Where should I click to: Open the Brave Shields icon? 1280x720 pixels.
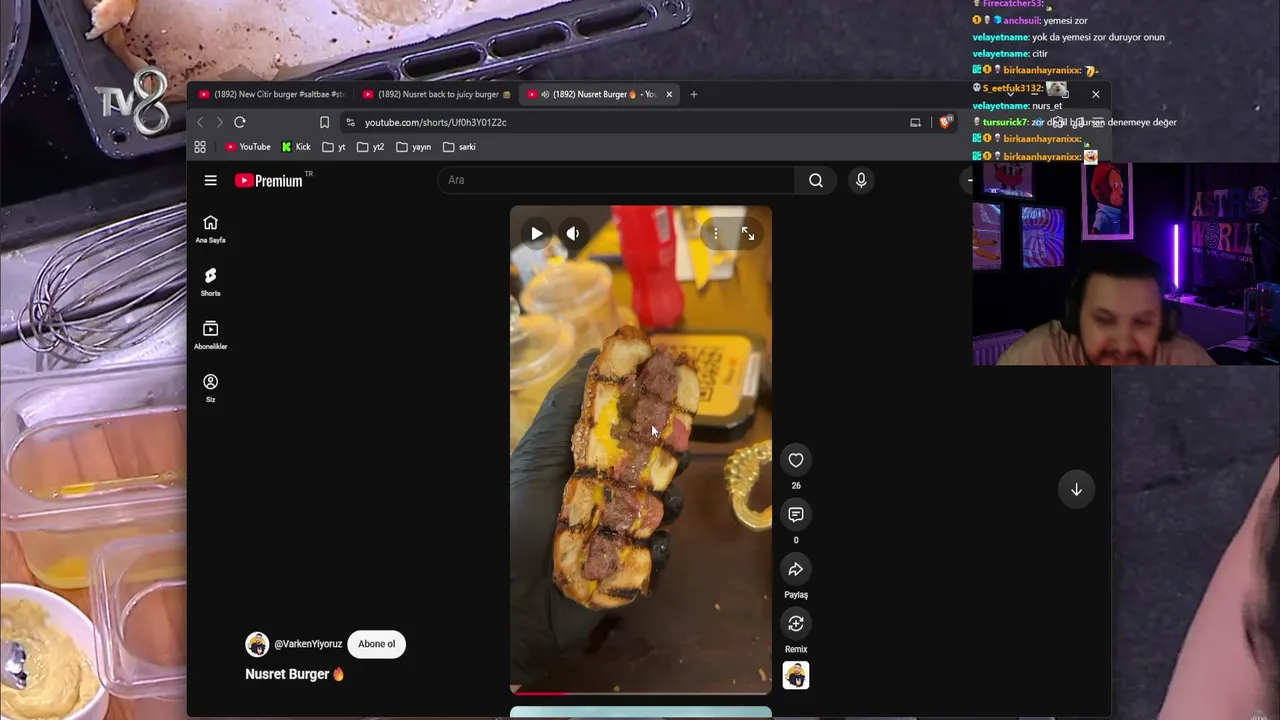(x=945, y=122)
